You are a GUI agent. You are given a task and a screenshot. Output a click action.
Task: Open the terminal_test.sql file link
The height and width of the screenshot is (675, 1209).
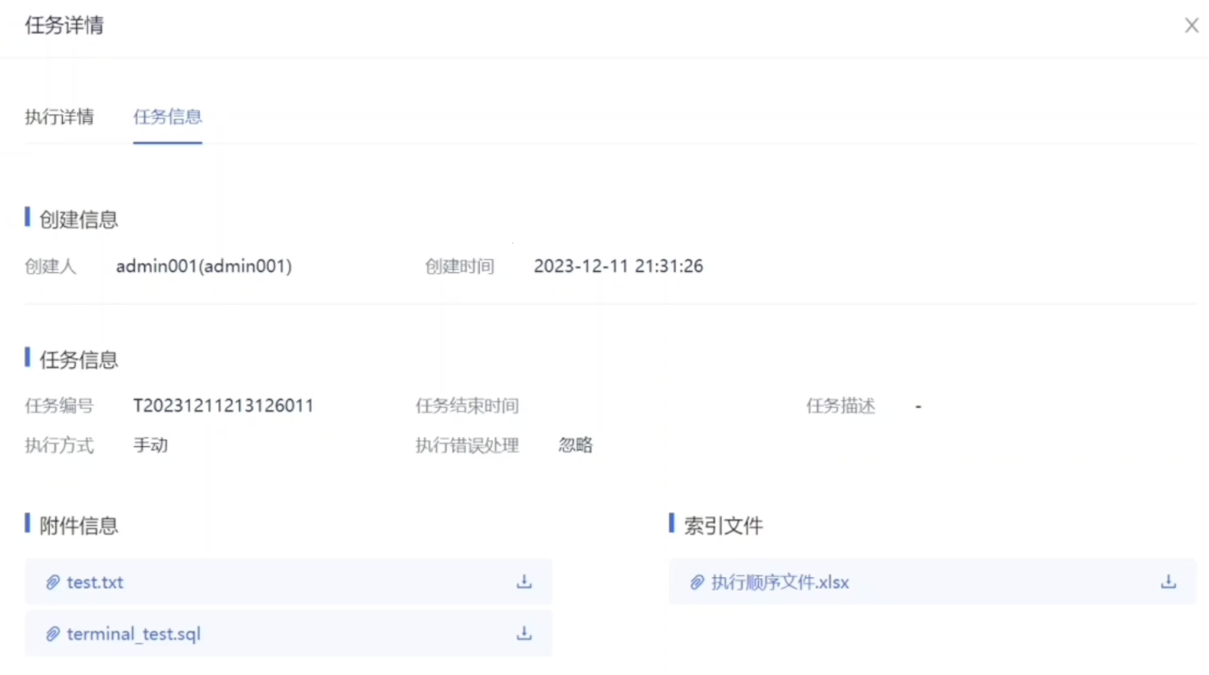(134, 634)
